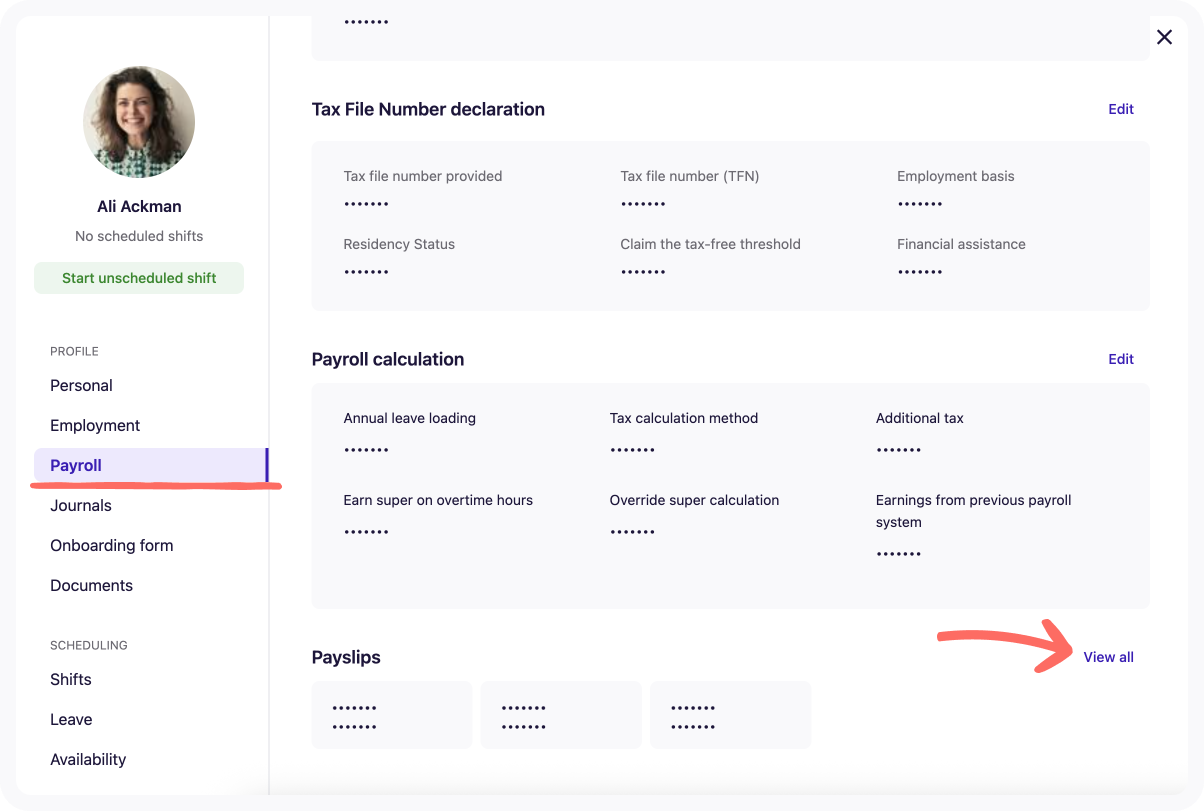
Task: Open the Availability section
Action: coord(88,759)
